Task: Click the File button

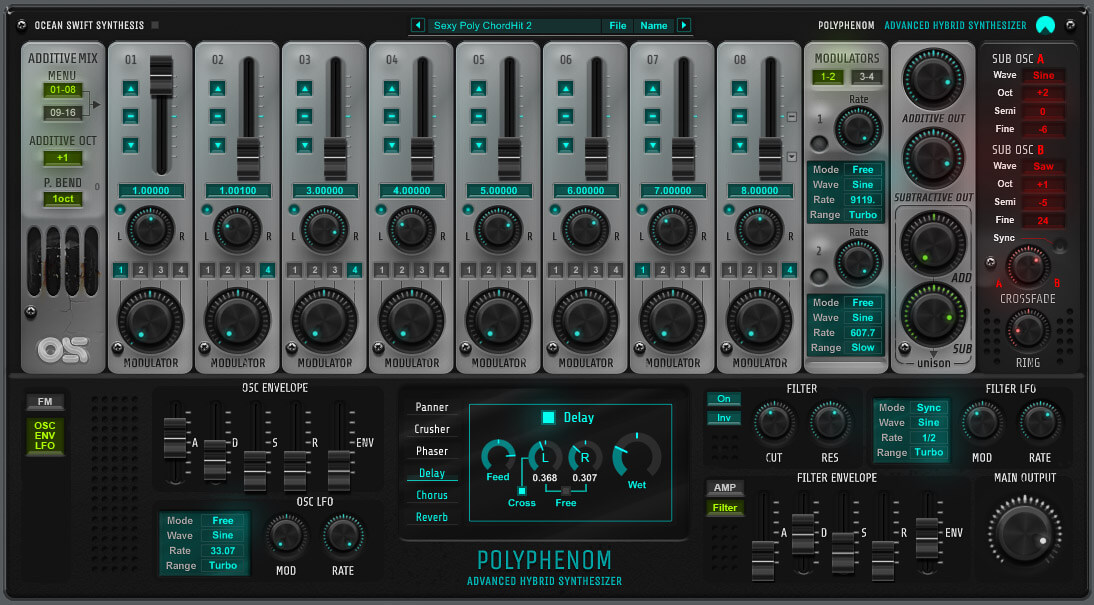Action: point(617,26)
